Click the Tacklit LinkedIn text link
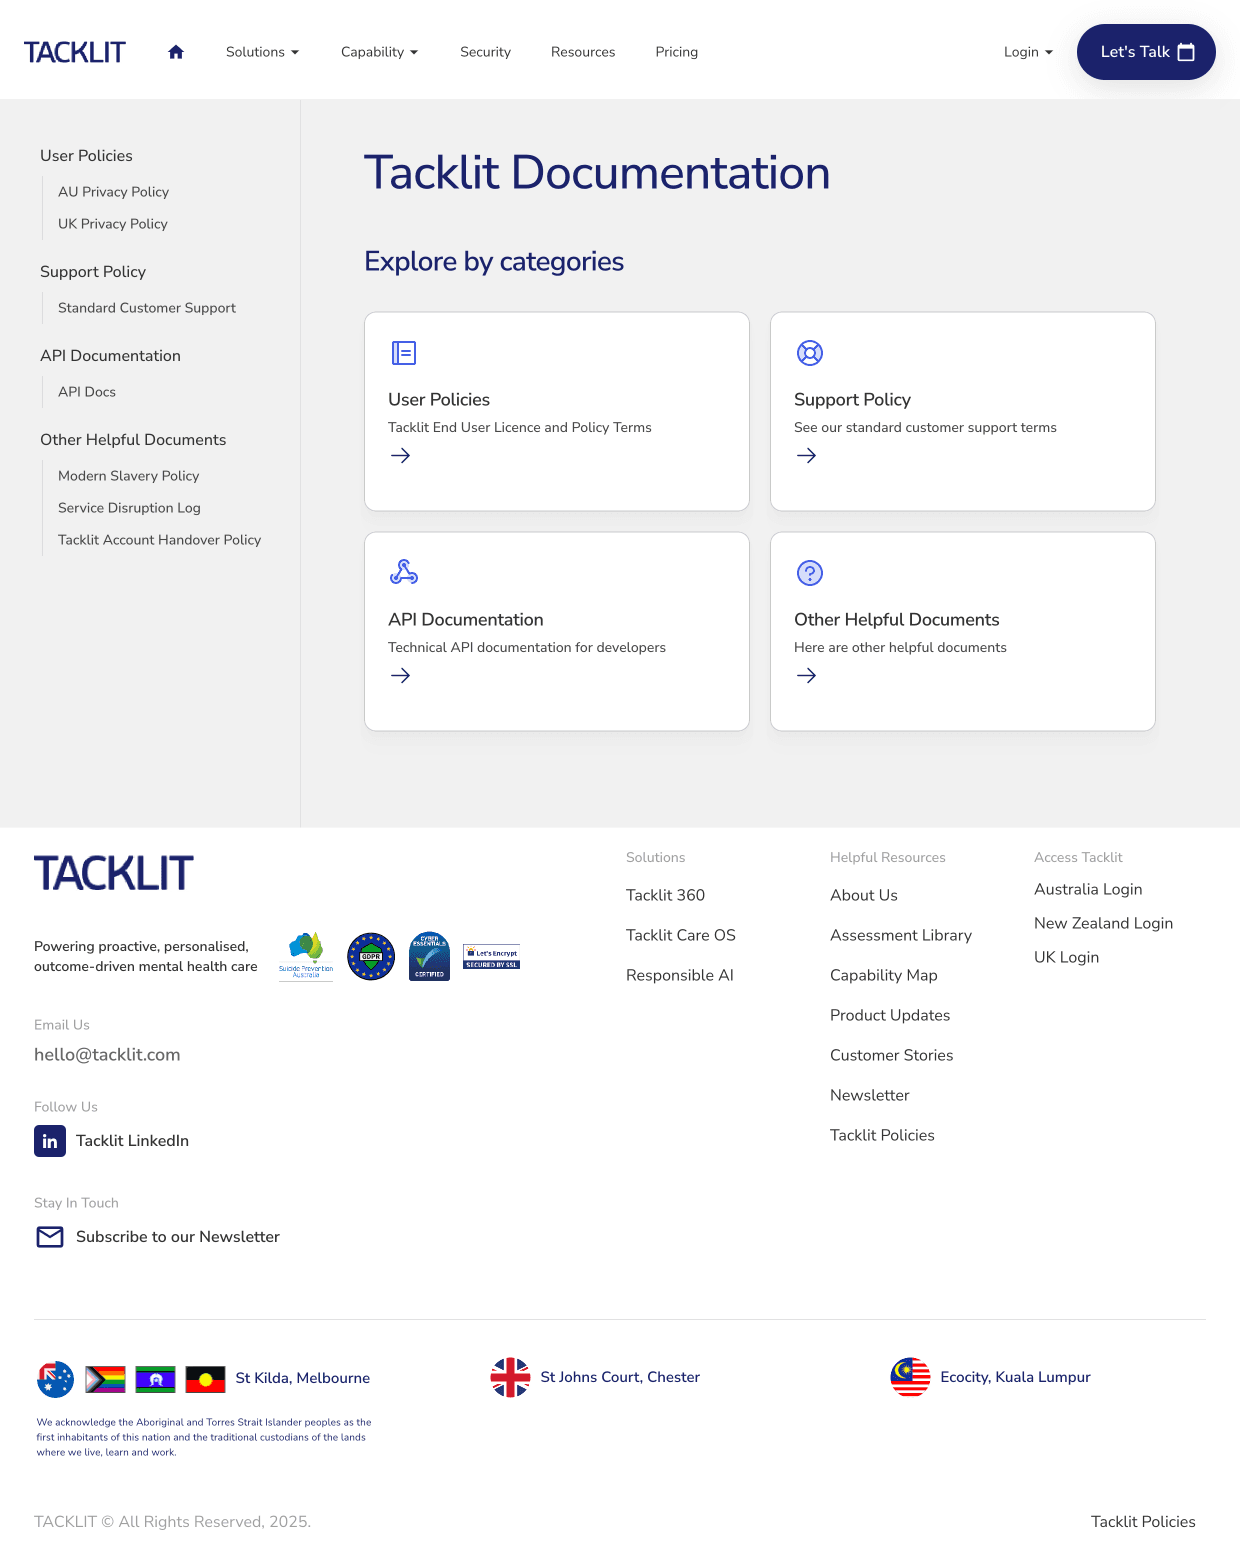Image resolution: width=1240 pixels, height=1544 pixels. pyautogui.click(x=132, y=1141)
